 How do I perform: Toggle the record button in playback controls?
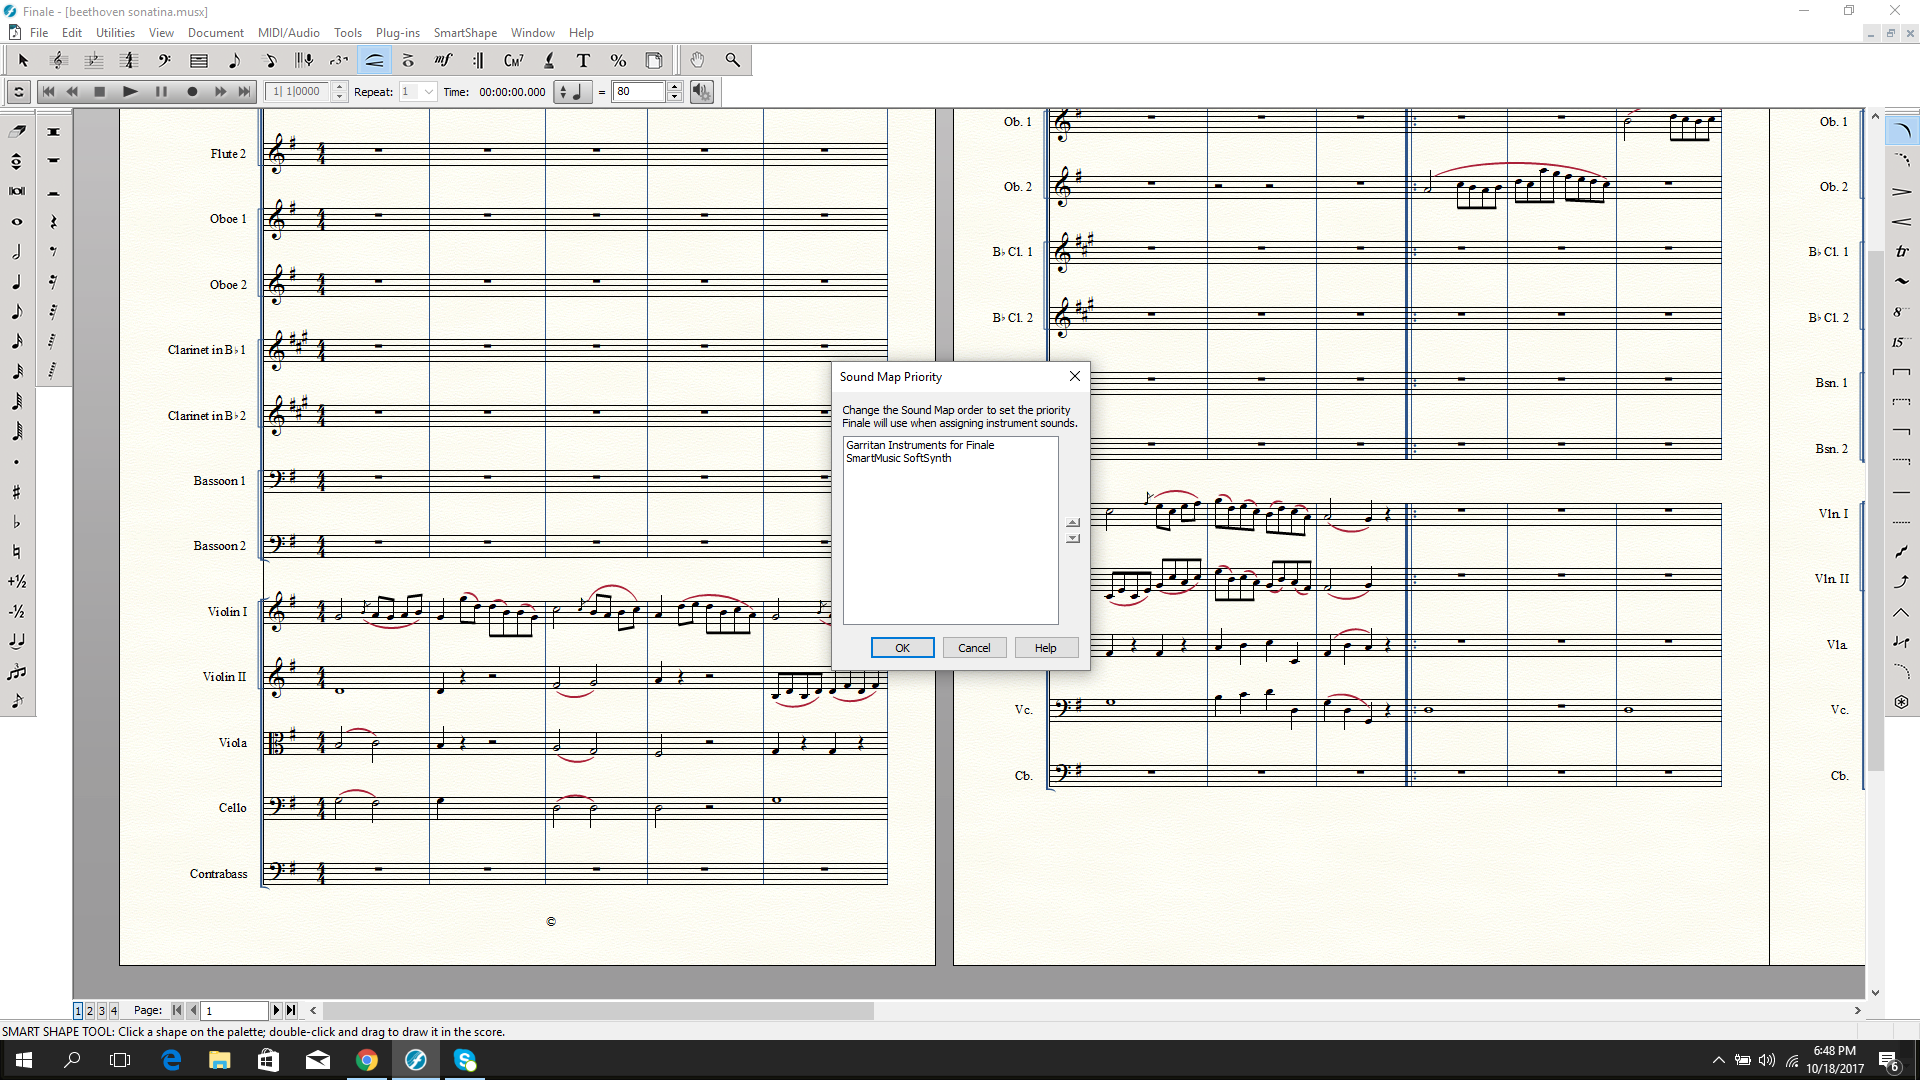tap(192, 92)
